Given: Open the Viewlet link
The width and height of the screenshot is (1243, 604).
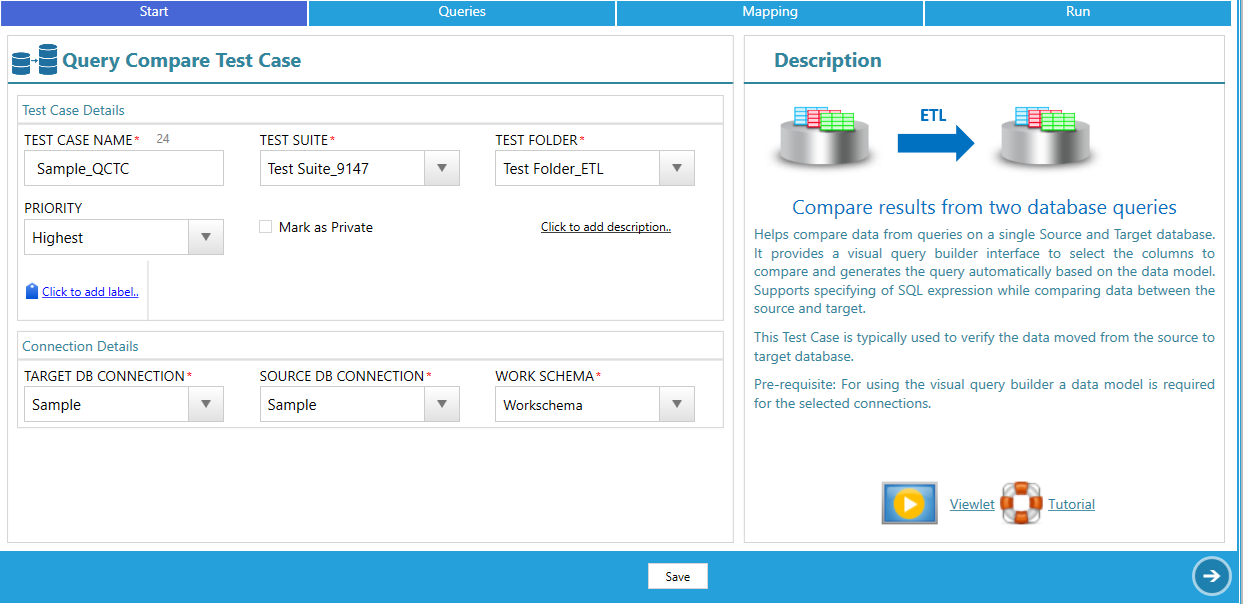Looking at the screenshot, I should coord(972,504).
